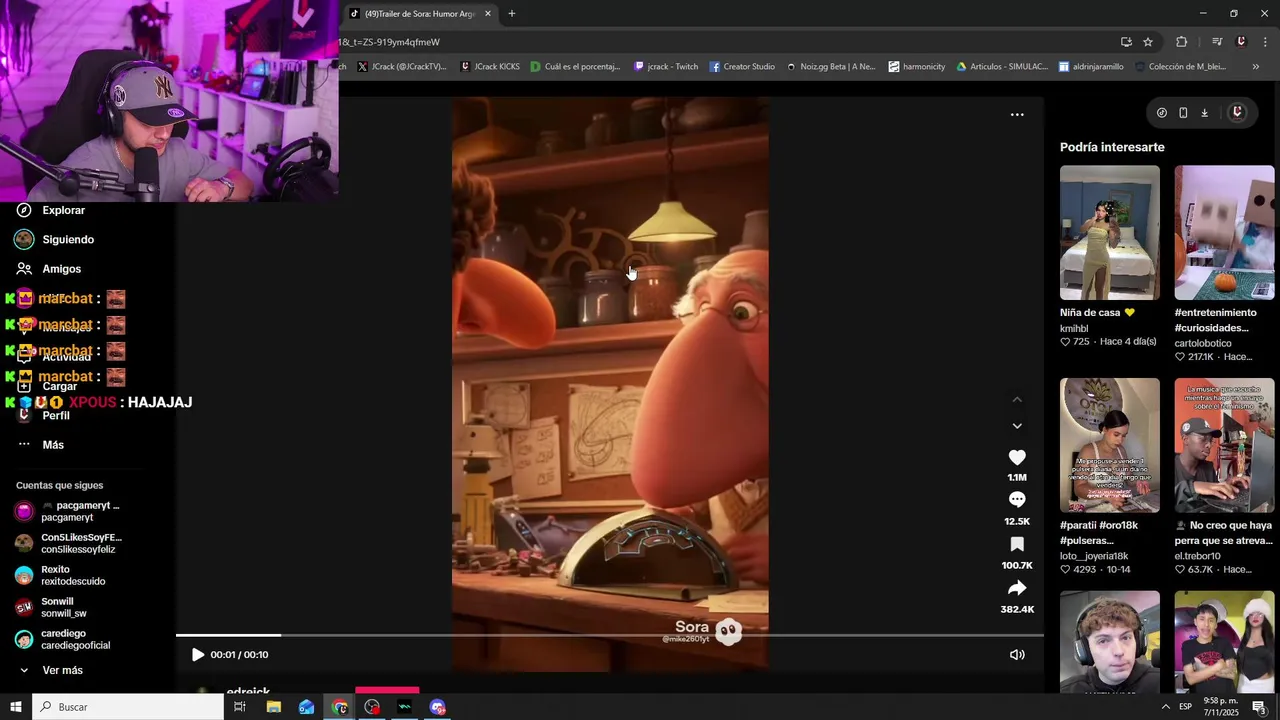
Task: Open followed account sonwill_sw
Action: pos(64,607)
